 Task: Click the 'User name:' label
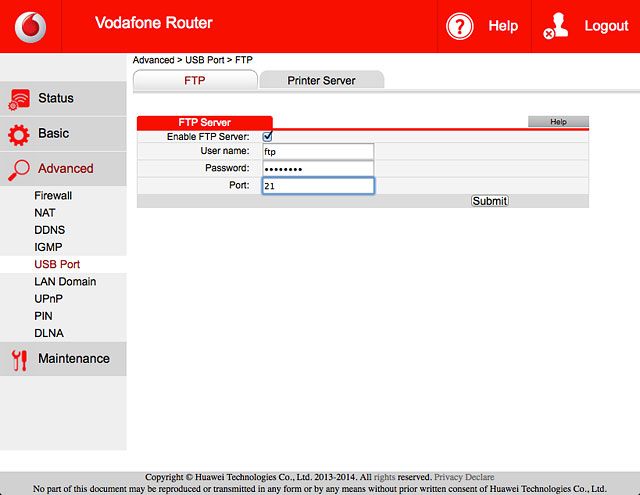click(224, 151)
